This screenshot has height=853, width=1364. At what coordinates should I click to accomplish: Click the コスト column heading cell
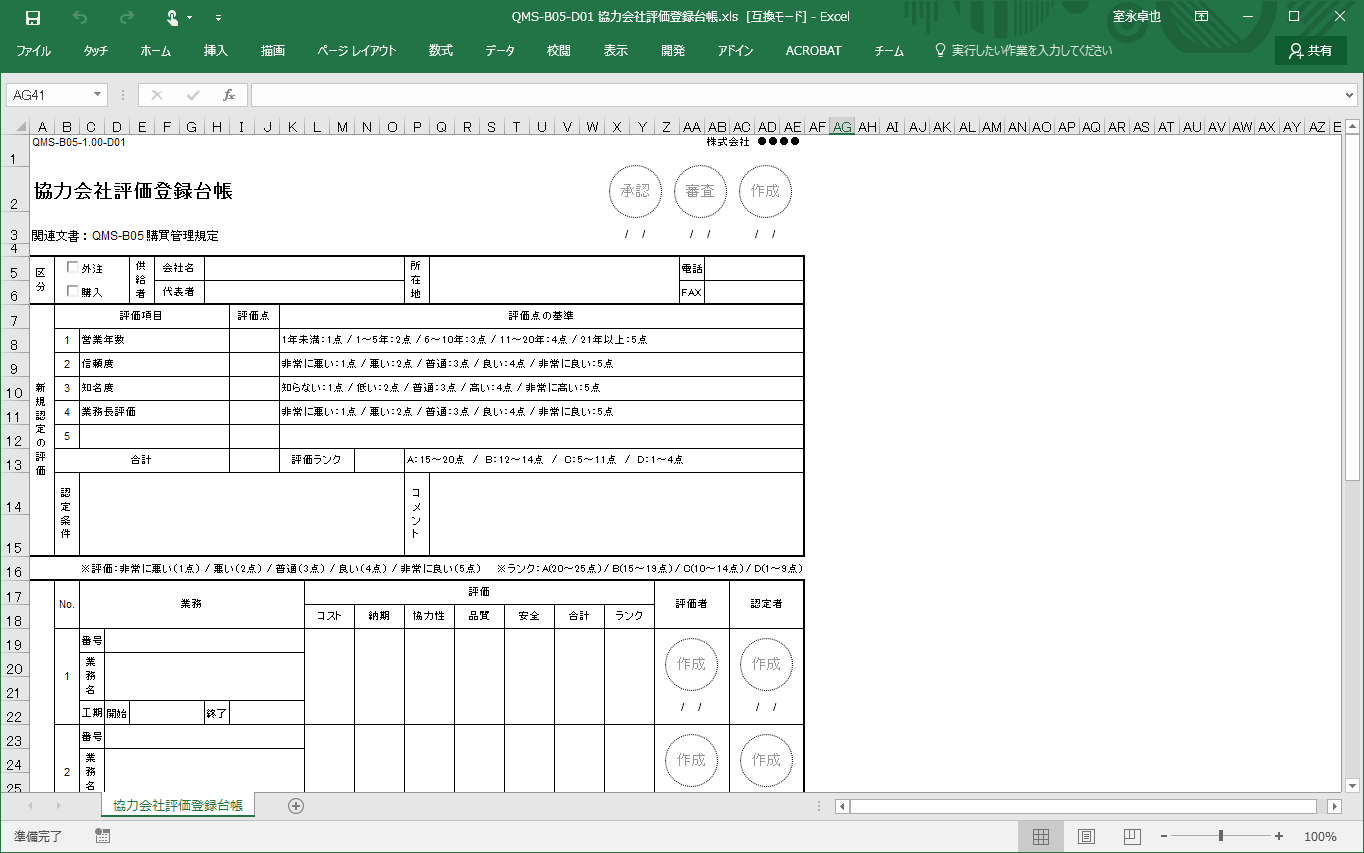[x=329, y=616]
